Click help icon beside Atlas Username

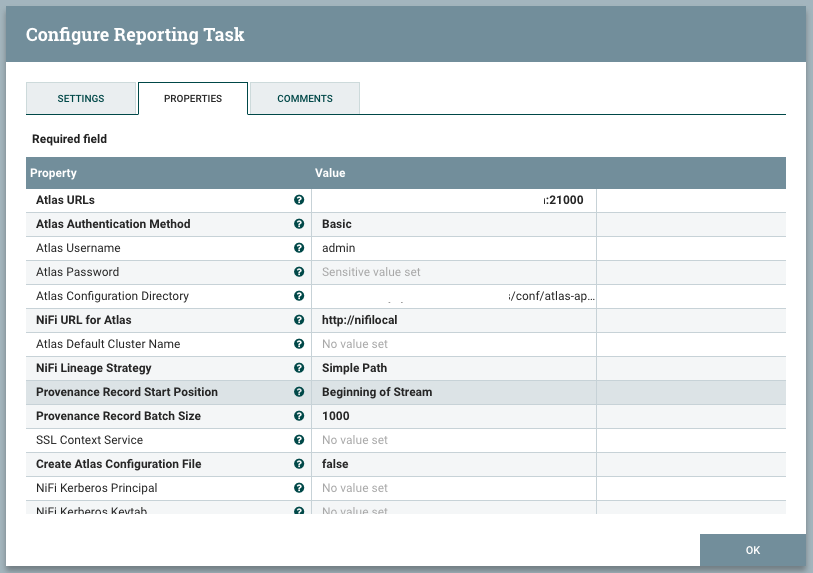299,248
